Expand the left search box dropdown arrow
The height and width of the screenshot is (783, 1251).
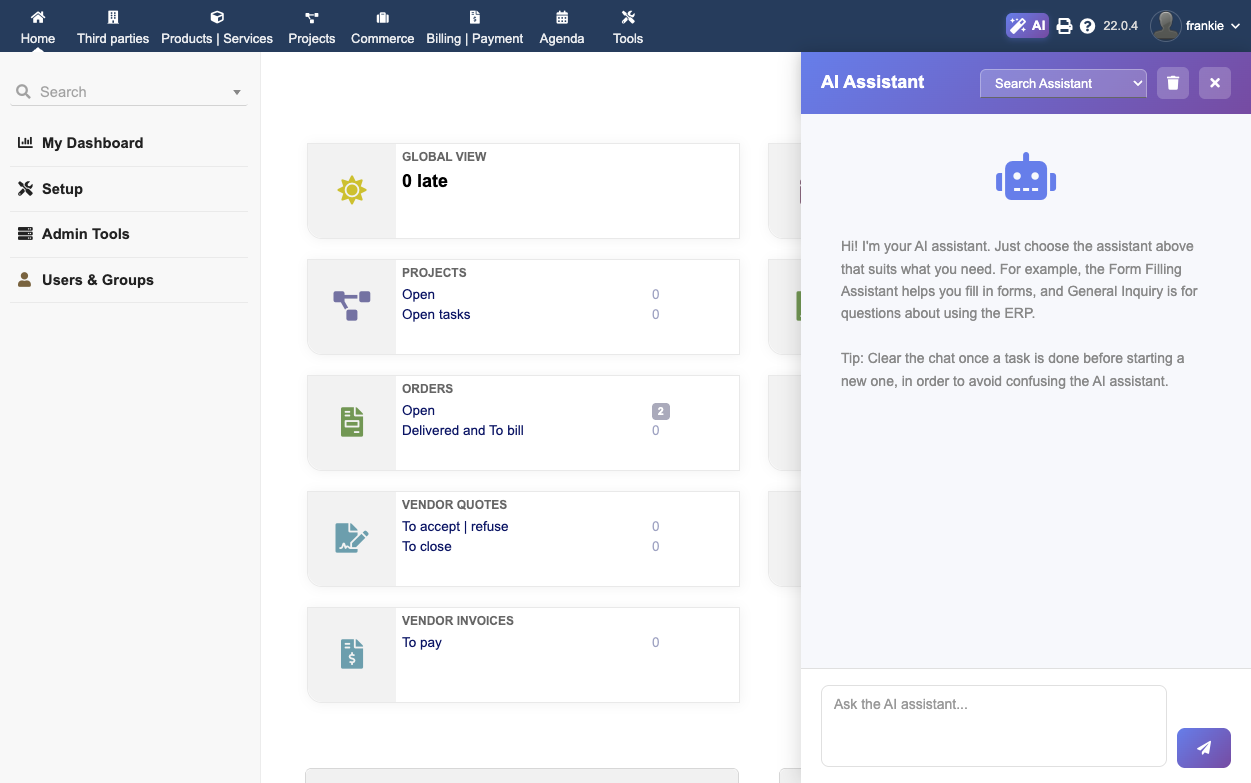237,92
